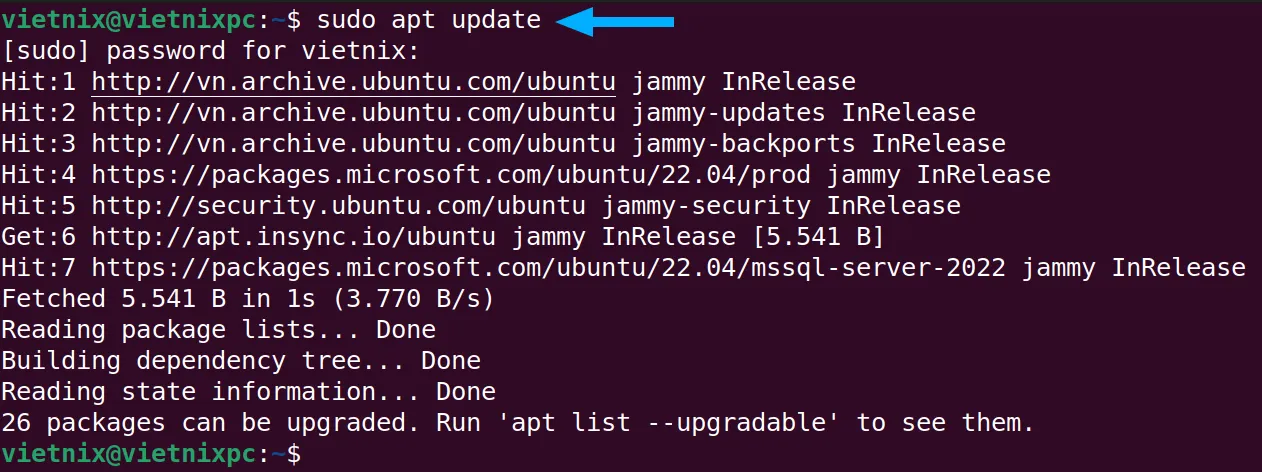Open the security.ubuntu.com repository URL
This screenshot has width=1262, height=472.
pos(339,206)
